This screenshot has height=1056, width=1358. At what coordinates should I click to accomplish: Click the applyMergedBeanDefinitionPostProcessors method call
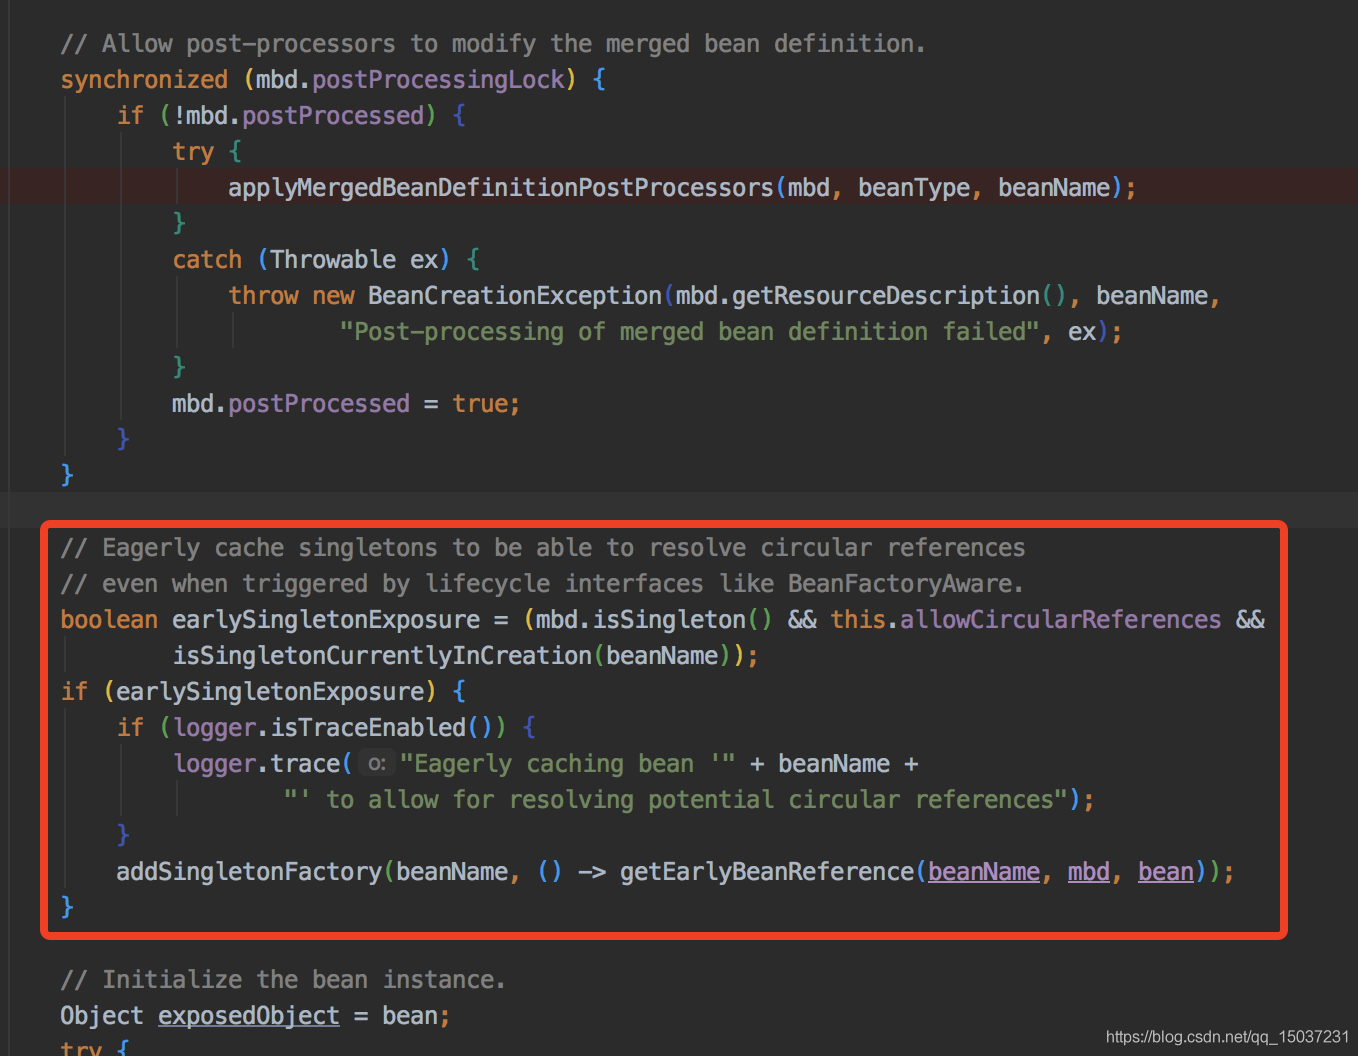tap(500, 188)
